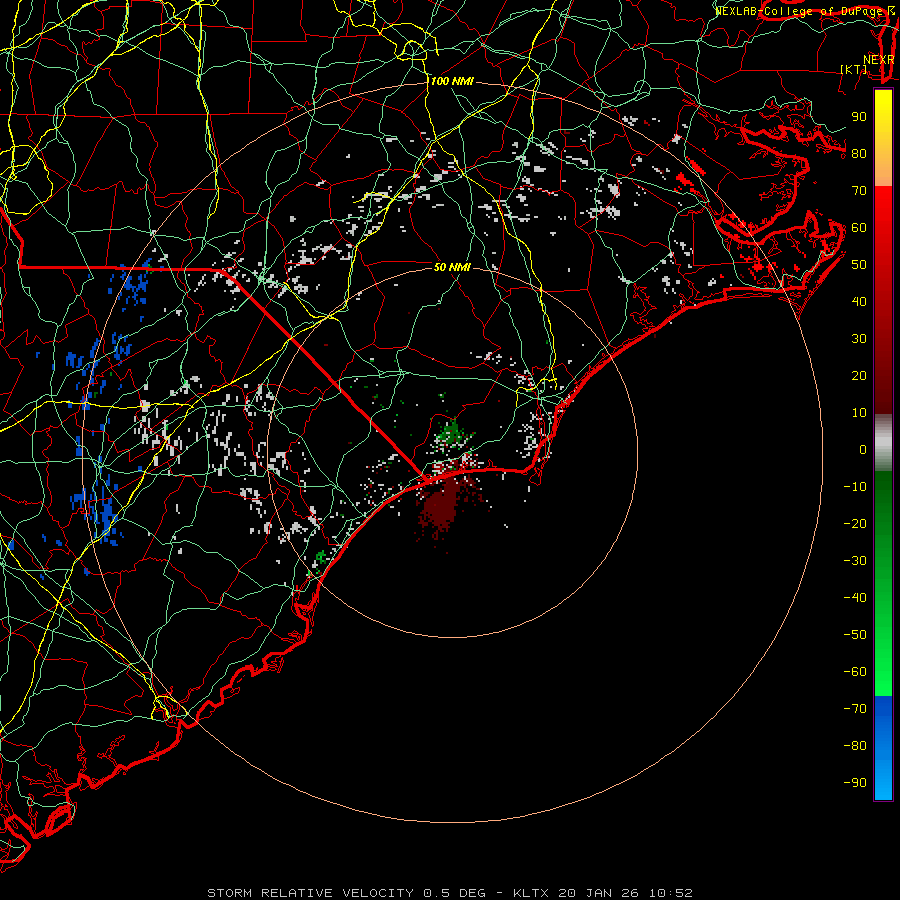Click the "20 JAN 26" date in the caption
Image resolution: width=900 pixels, height=900 pixels.
click(599, 893)
